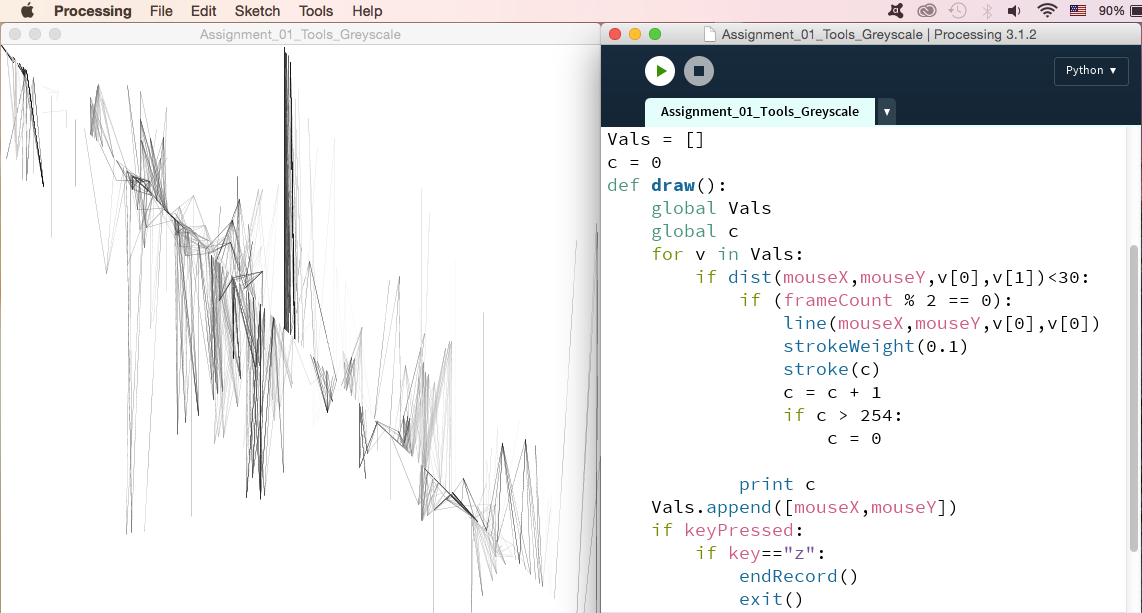Select the Assignment_01_Tools_Greyscale tab
The width and height of the screenshot is (1142, 613).
(x=760, y=111)
